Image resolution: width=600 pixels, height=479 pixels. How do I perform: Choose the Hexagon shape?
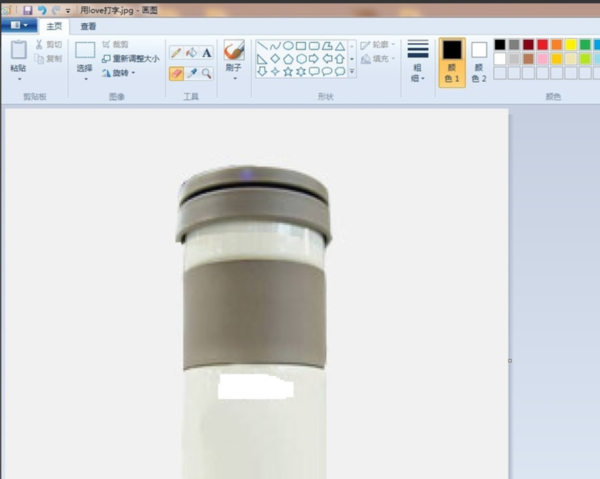(x=301, y=59)
